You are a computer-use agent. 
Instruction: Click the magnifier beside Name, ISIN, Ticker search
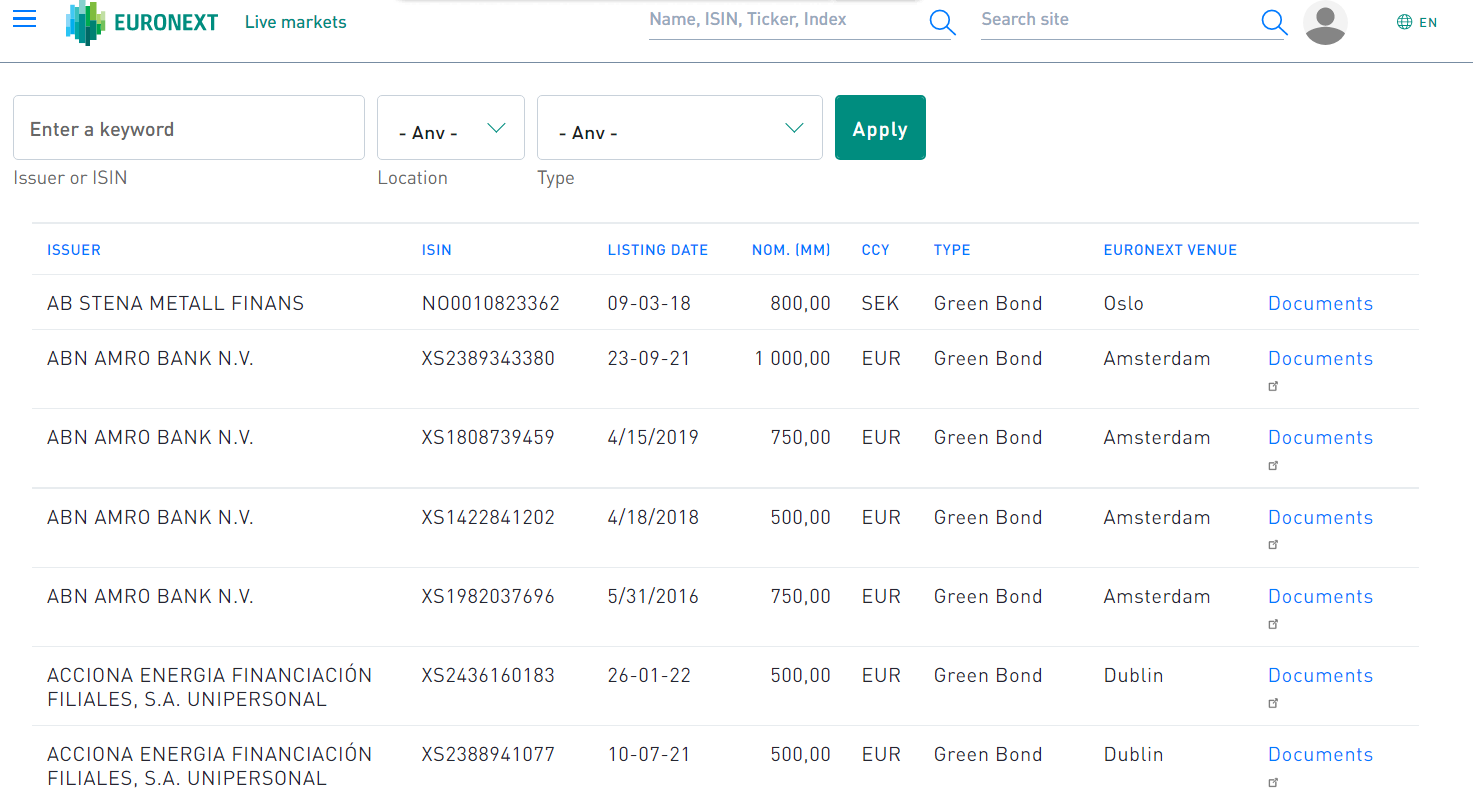click(942, 22)
